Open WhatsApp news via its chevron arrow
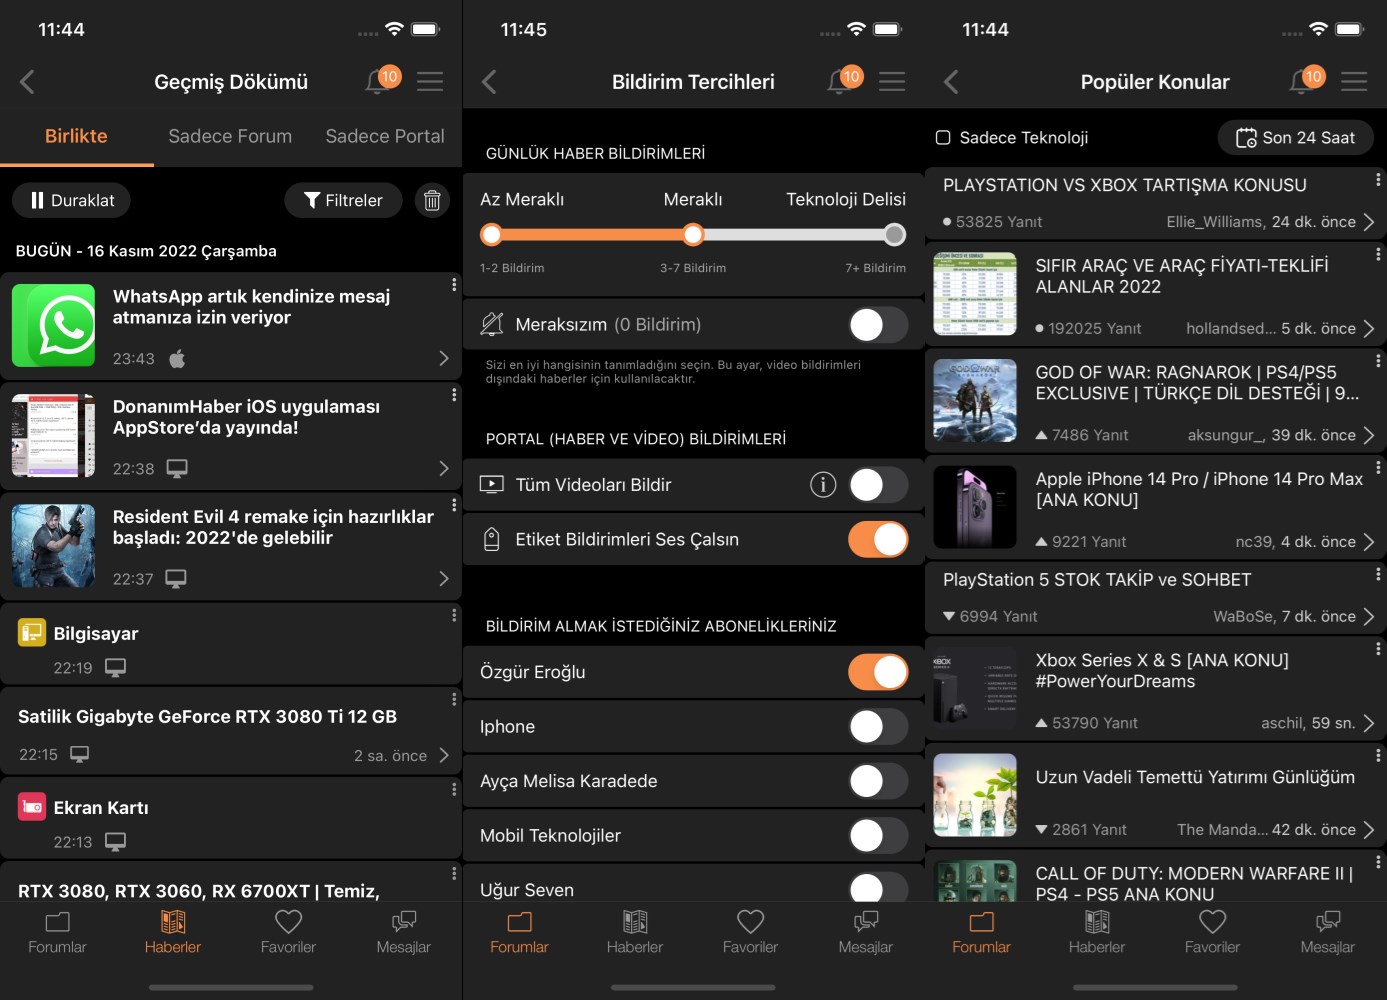The height and width of the screenshot is (1000, 1387). [x=444, y=358]
